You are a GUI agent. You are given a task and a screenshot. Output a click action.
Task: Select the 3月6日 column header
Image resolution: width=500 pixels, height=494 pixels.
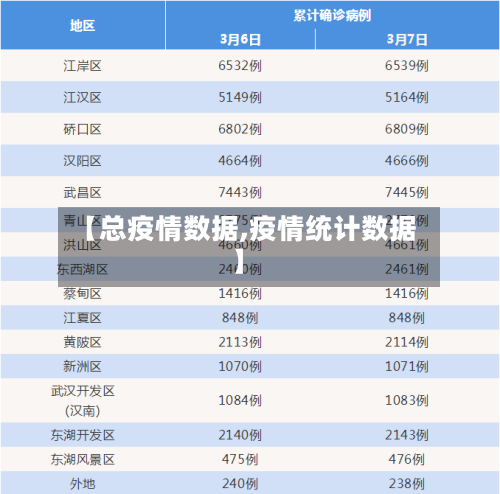pyautogui.click(x=240, y=39)
